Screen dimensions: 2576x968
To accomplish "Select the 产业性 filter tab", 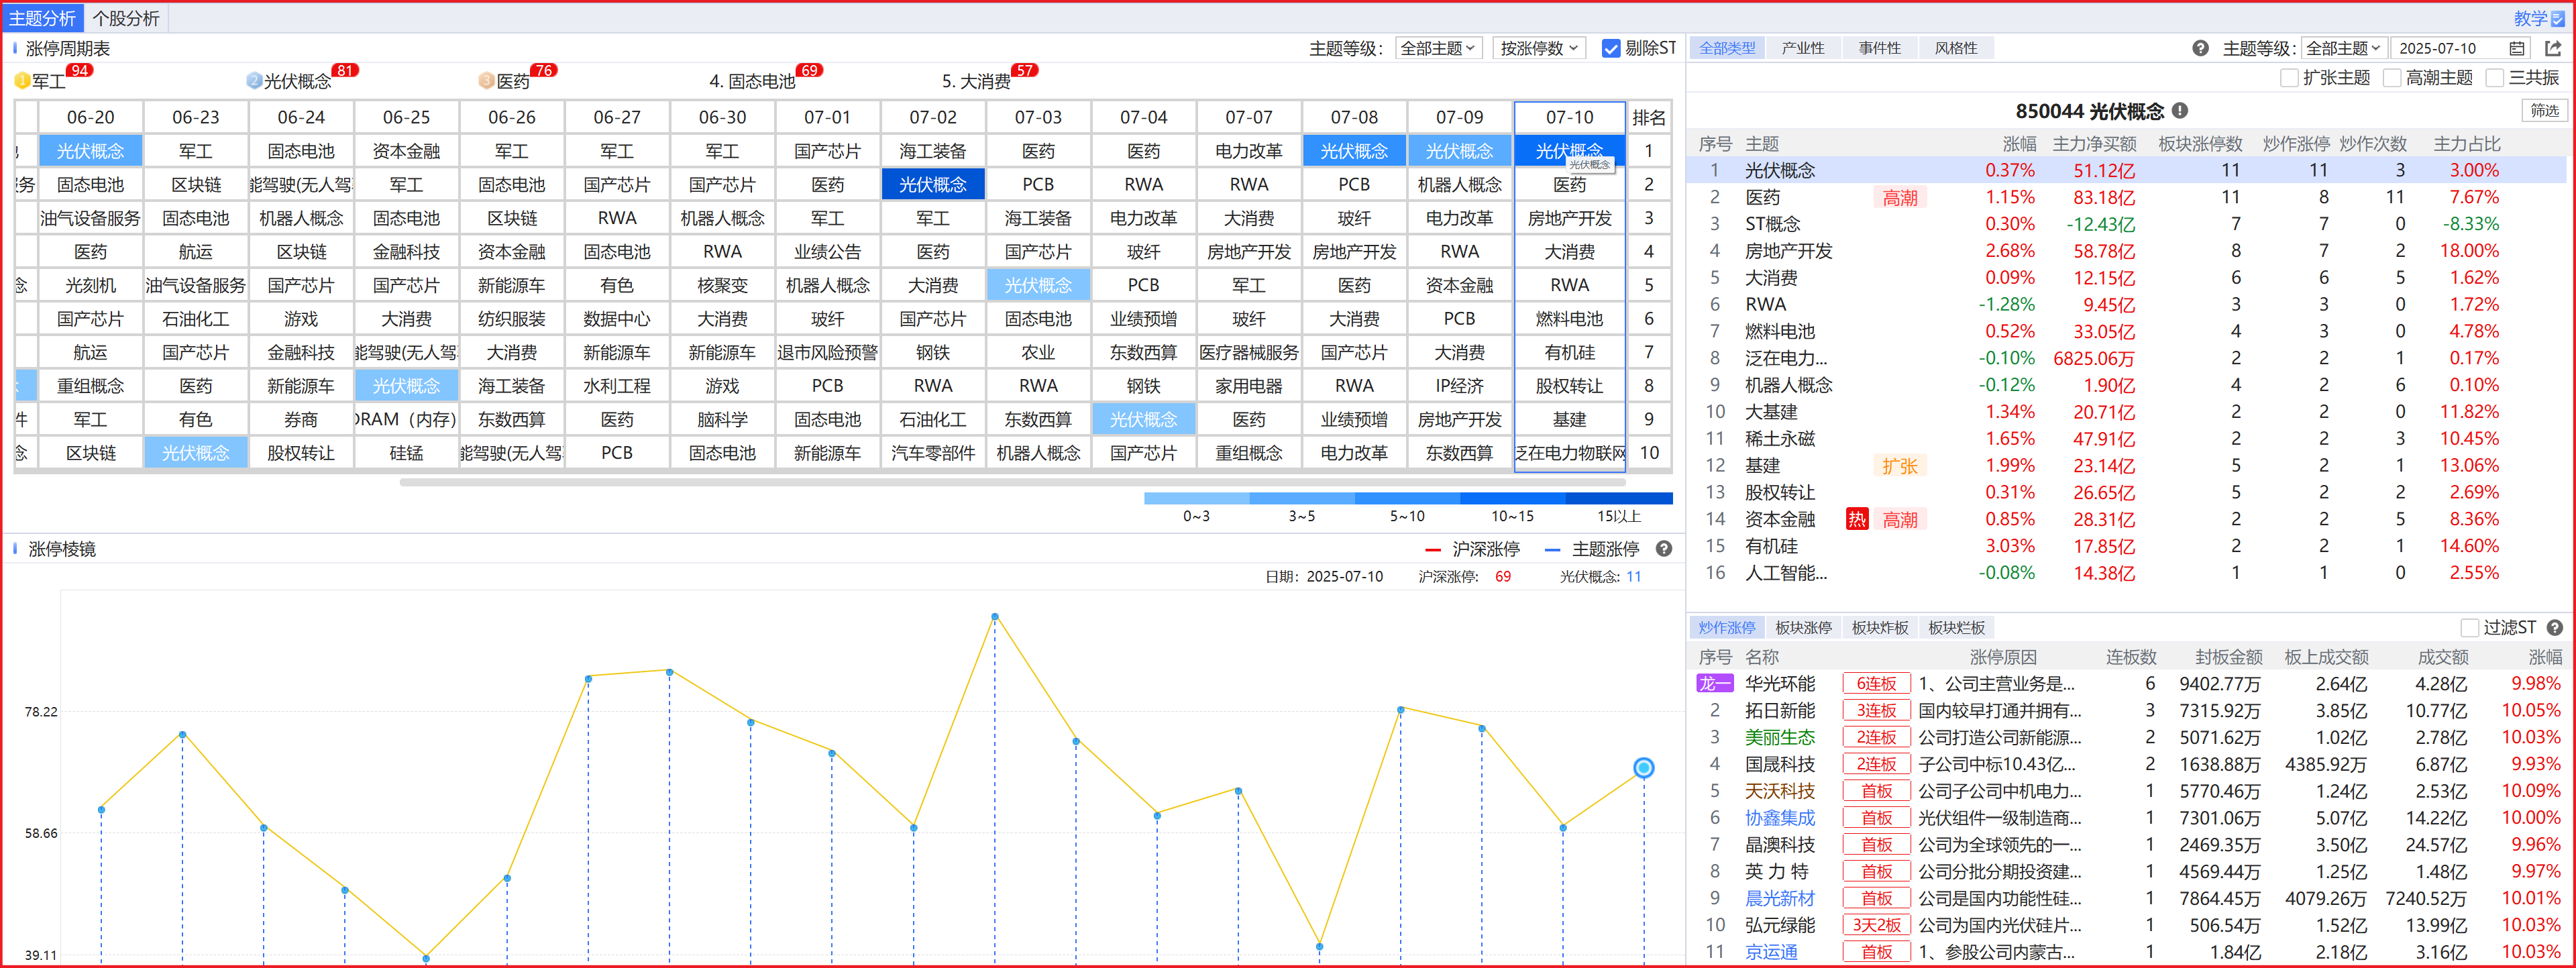I will click(1803, 48).
